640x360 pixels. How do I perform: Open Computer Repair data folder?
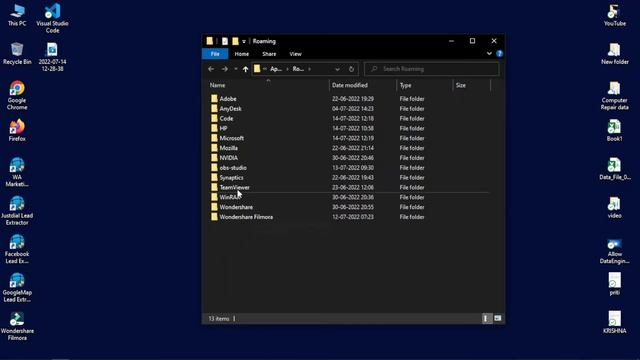coord(614,95)
